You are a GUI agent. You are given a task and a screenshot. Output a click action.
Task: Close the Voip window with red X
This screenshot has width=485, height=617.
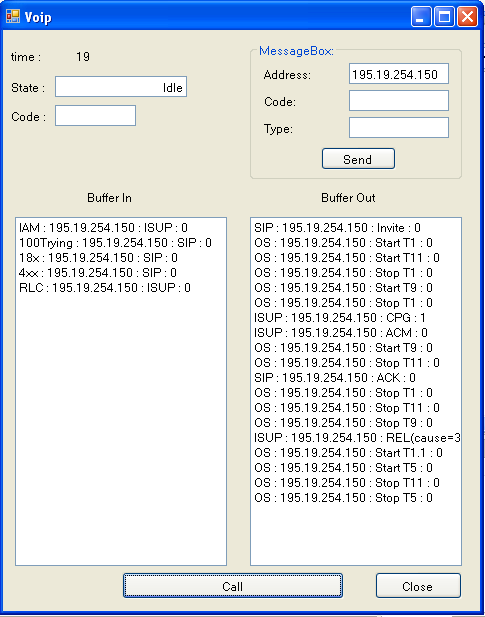coord(467,17)
